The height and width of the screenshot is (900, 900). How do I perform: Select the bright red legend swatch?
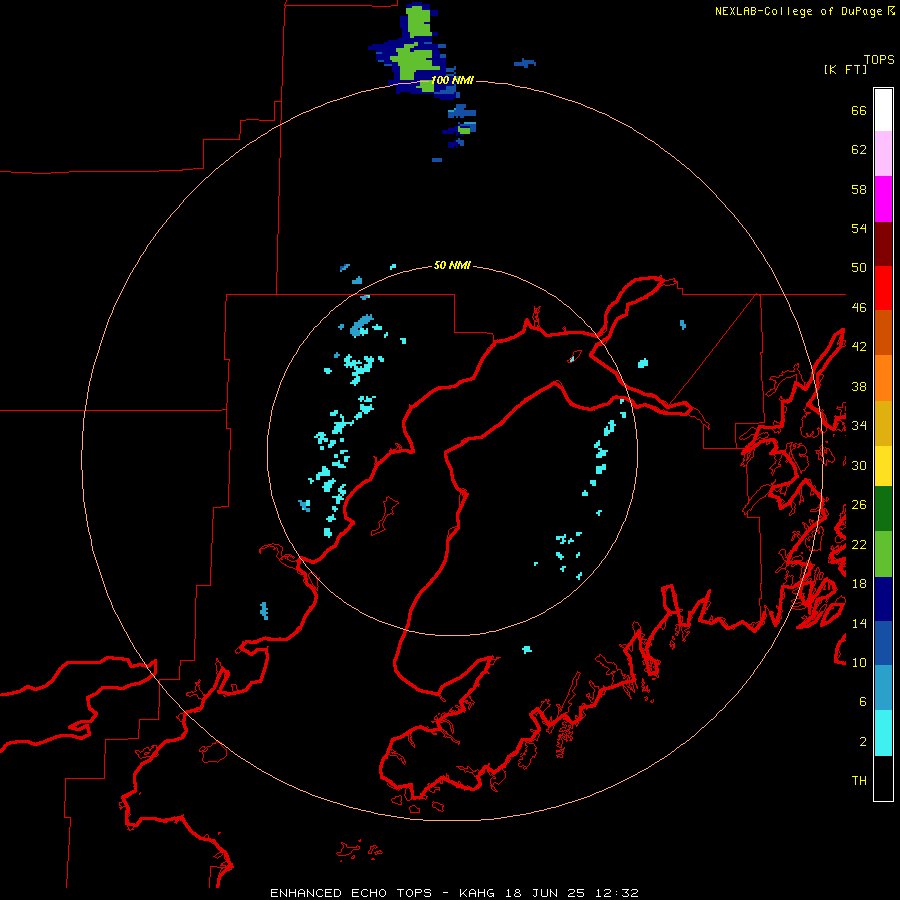(883, 288)
